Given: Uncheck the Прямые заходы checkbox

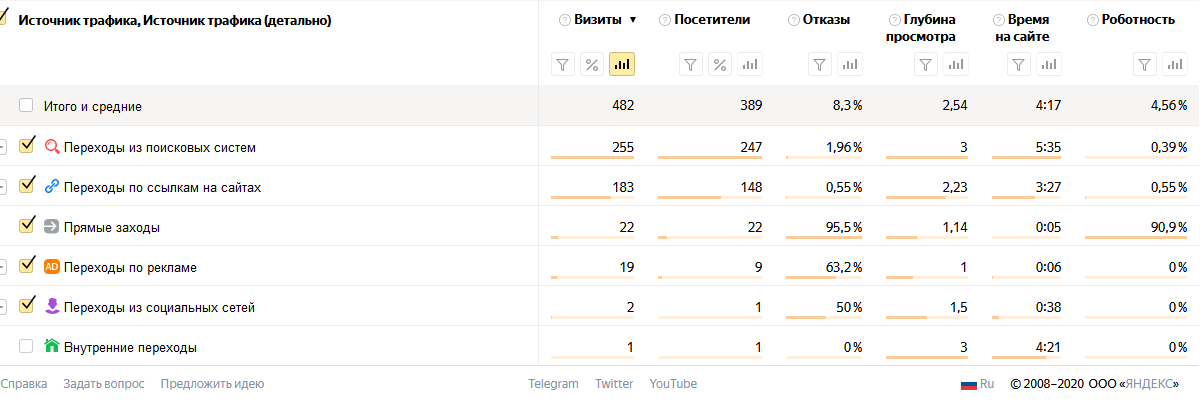Looking at the screenshot, I should (27, 226).
